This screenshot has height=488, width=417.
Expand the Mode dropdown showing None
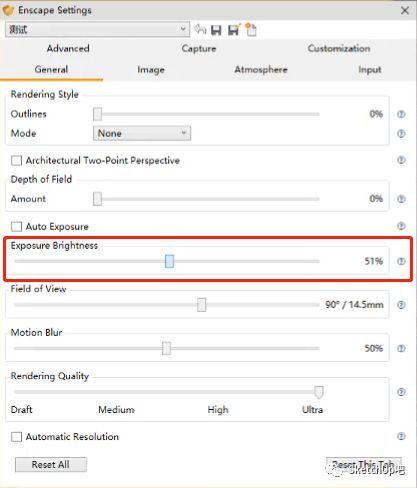[x=142, y=133]
